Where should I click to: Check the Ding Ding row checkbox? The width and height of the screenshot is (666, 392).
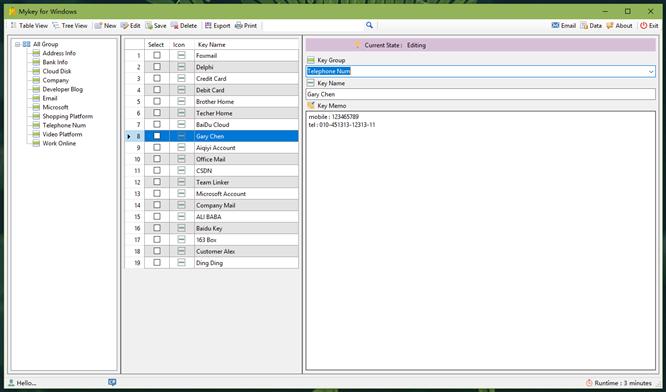[x=157, y=262]
